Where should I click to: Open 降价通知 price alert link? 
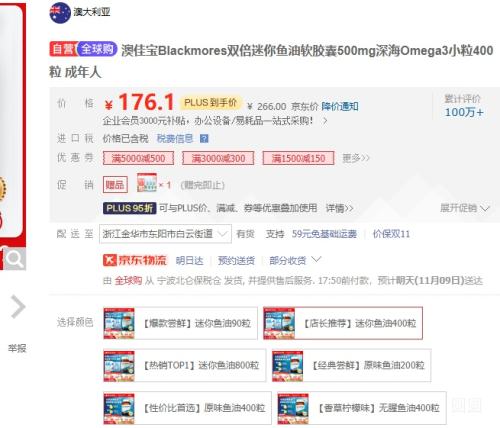[340, 107]
